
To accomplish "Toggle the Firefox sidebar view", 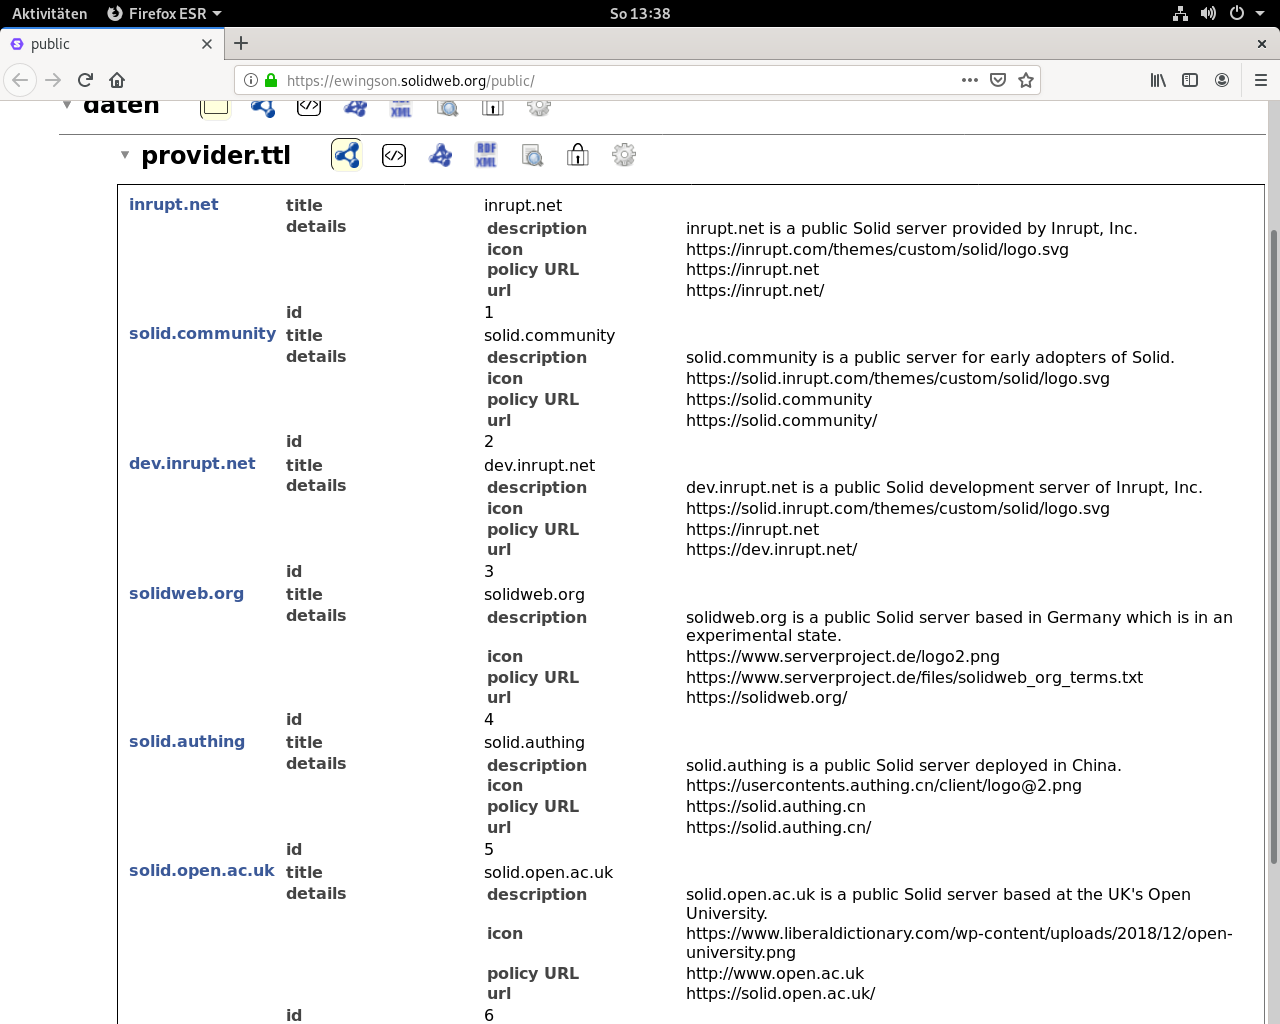I will click(1190, 80).
